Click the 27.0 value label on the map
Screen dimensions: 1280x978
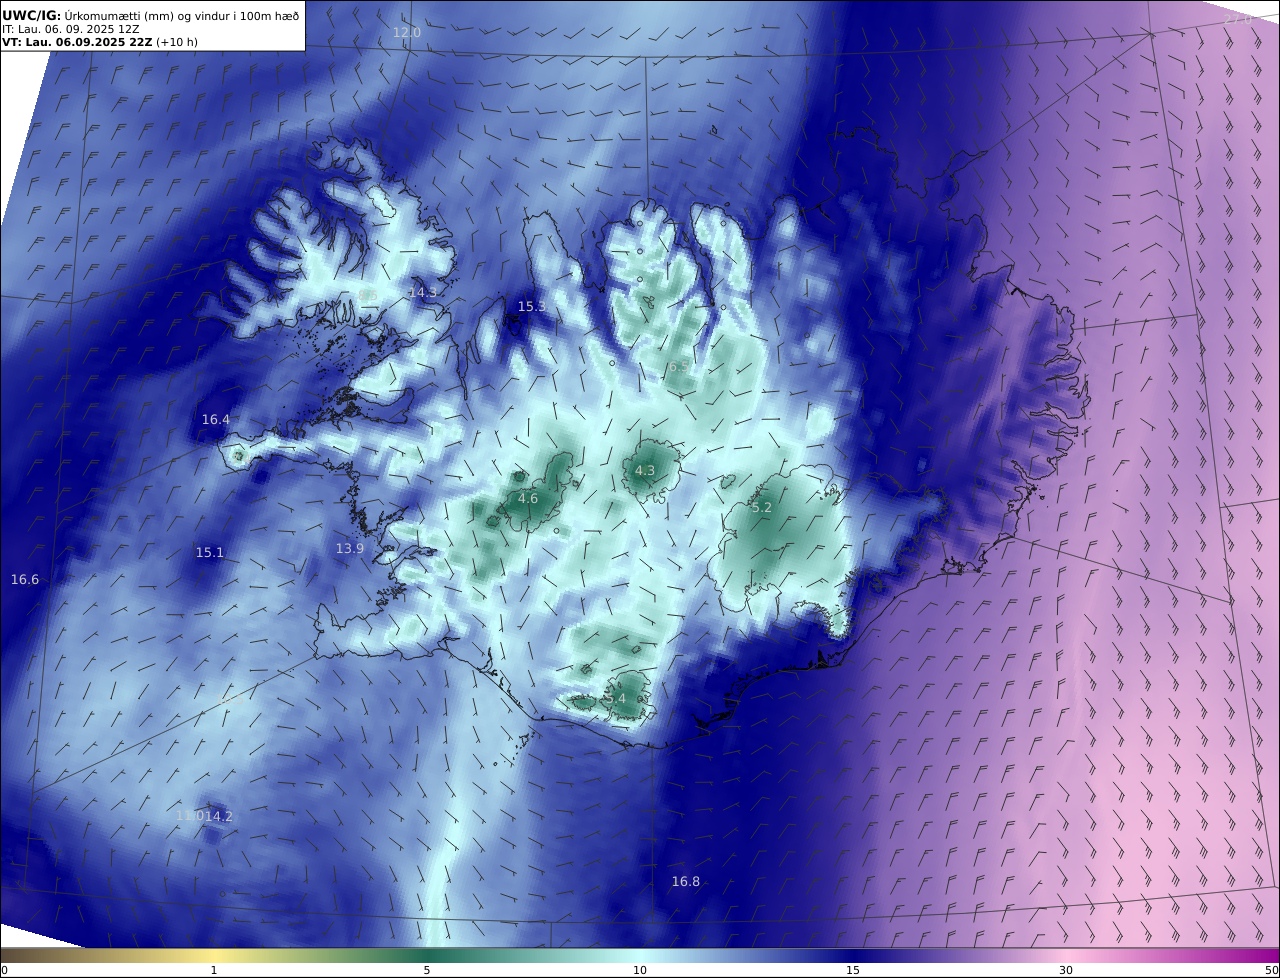1238,19
